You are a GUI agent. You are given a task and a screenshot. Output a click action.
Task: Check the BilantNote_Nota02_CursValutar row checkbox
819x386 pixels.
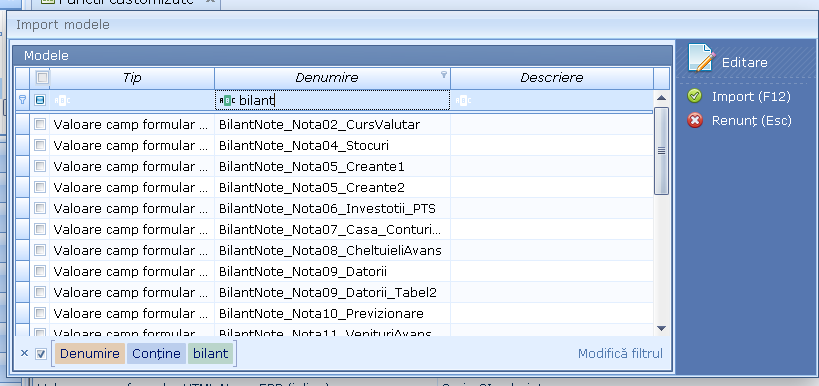[x=40, y=124]
